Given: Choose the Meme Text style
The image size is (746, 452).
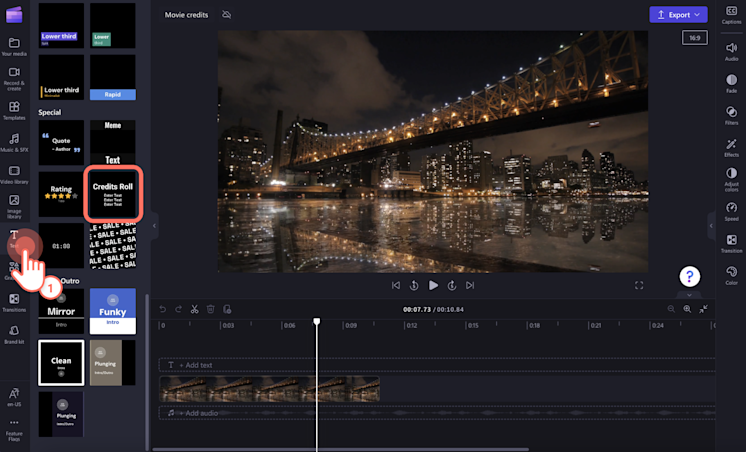Looking at the screenshot, I should click(x=113, y=142).
